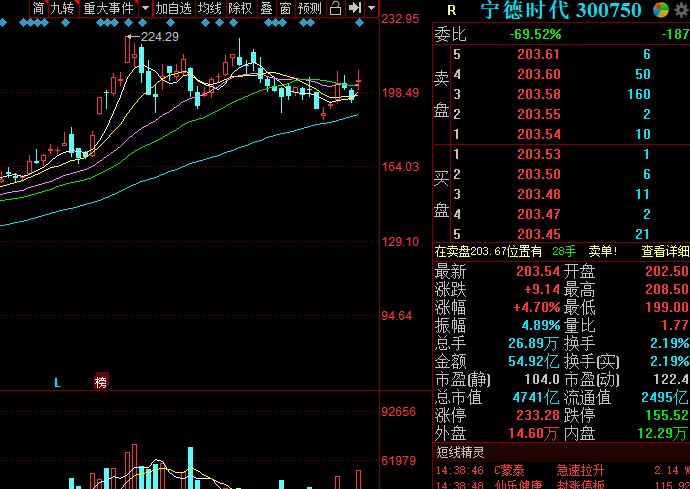The image size is (690, 489).
Task: Click the 164.03 price axis label
Action: (400, 167)
